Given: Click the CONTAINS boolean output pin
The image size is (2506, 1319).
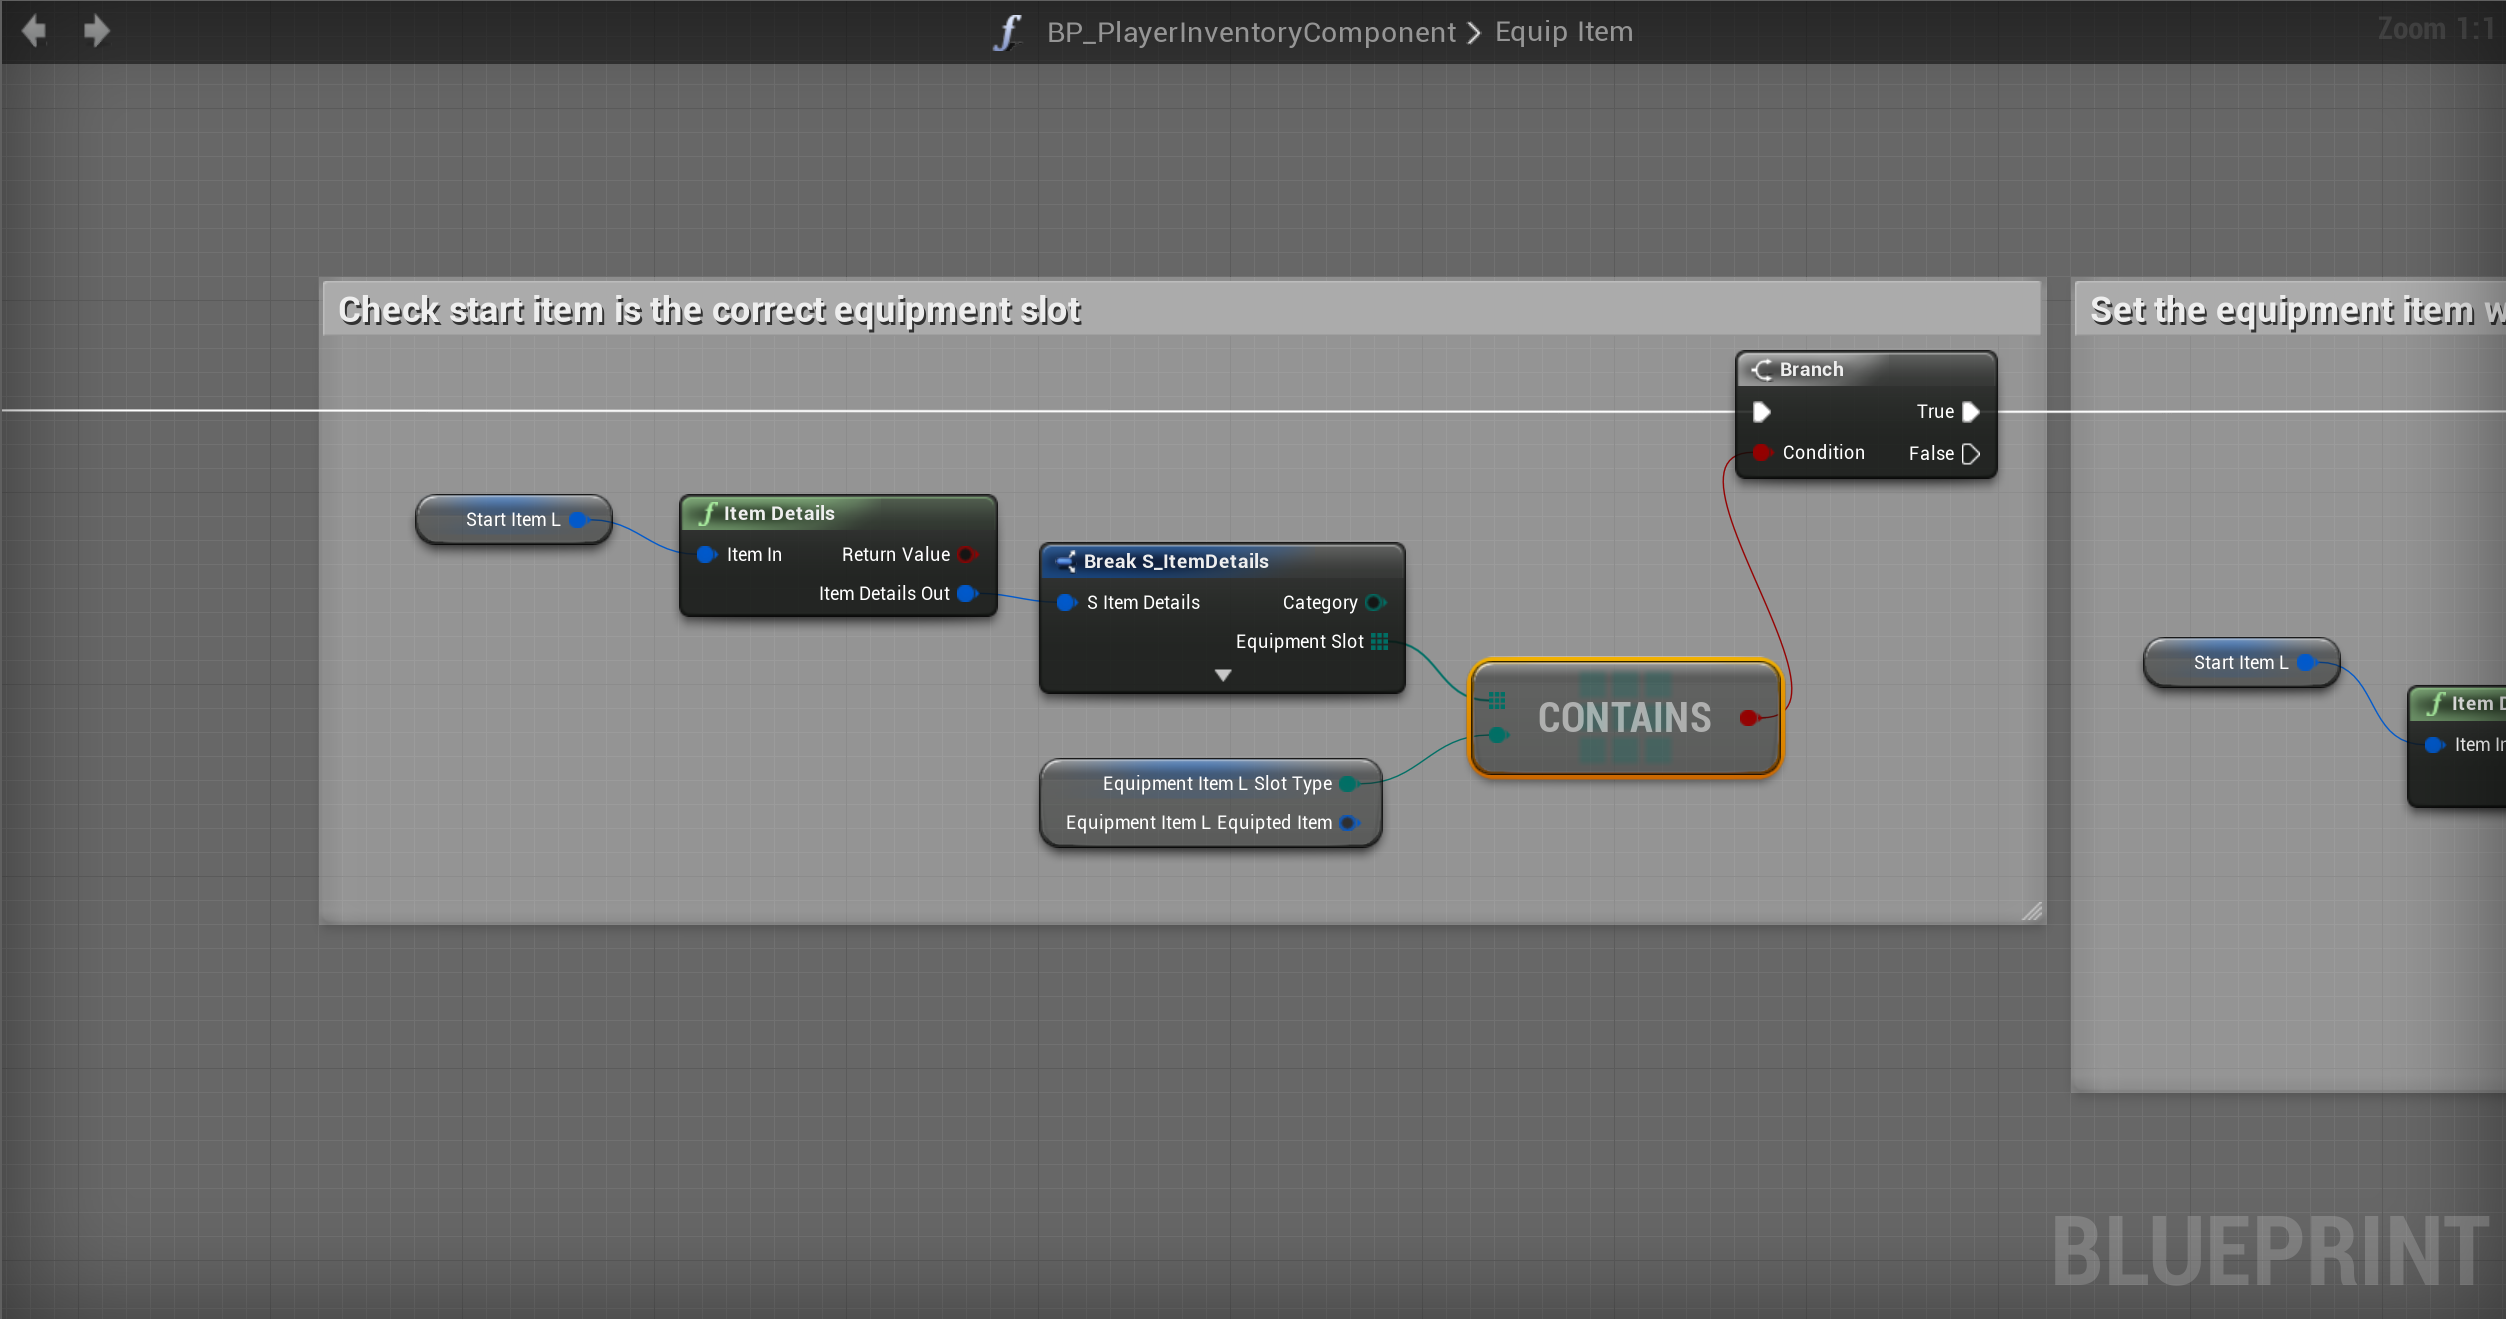Looking at the screenshot, I should [x=1748, y=717].
